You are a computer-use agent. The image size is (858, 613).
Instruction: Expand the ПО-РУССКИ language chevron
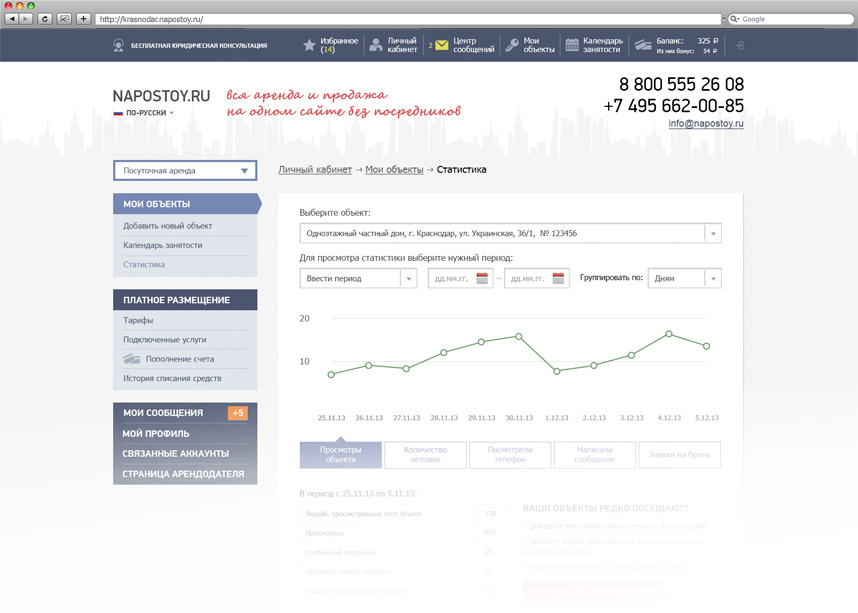(x=172, y=113)
